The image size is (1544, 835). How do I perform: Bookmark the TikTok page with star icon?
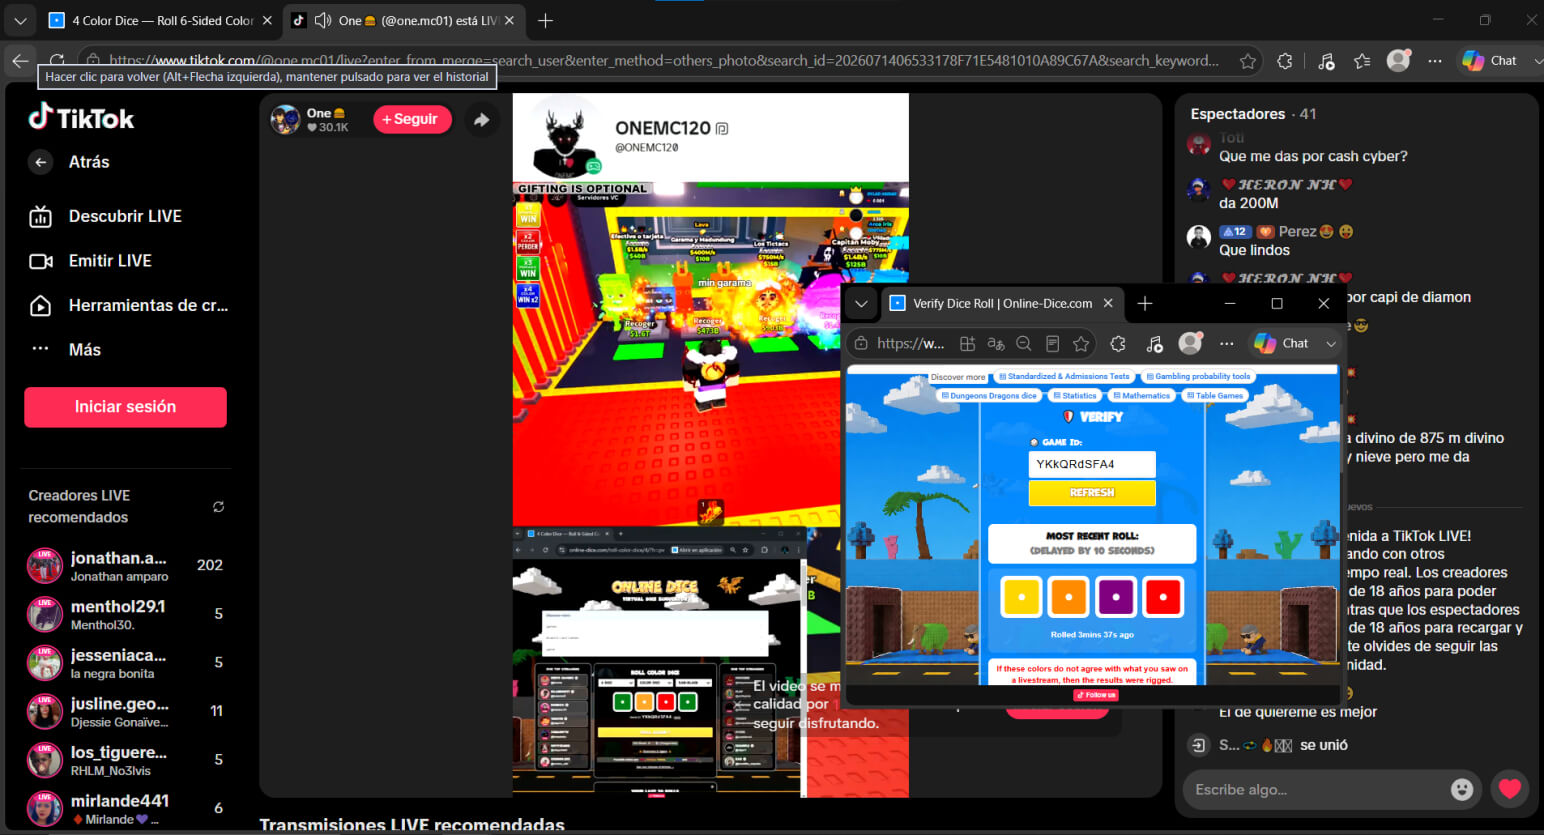coord(1248,61)
